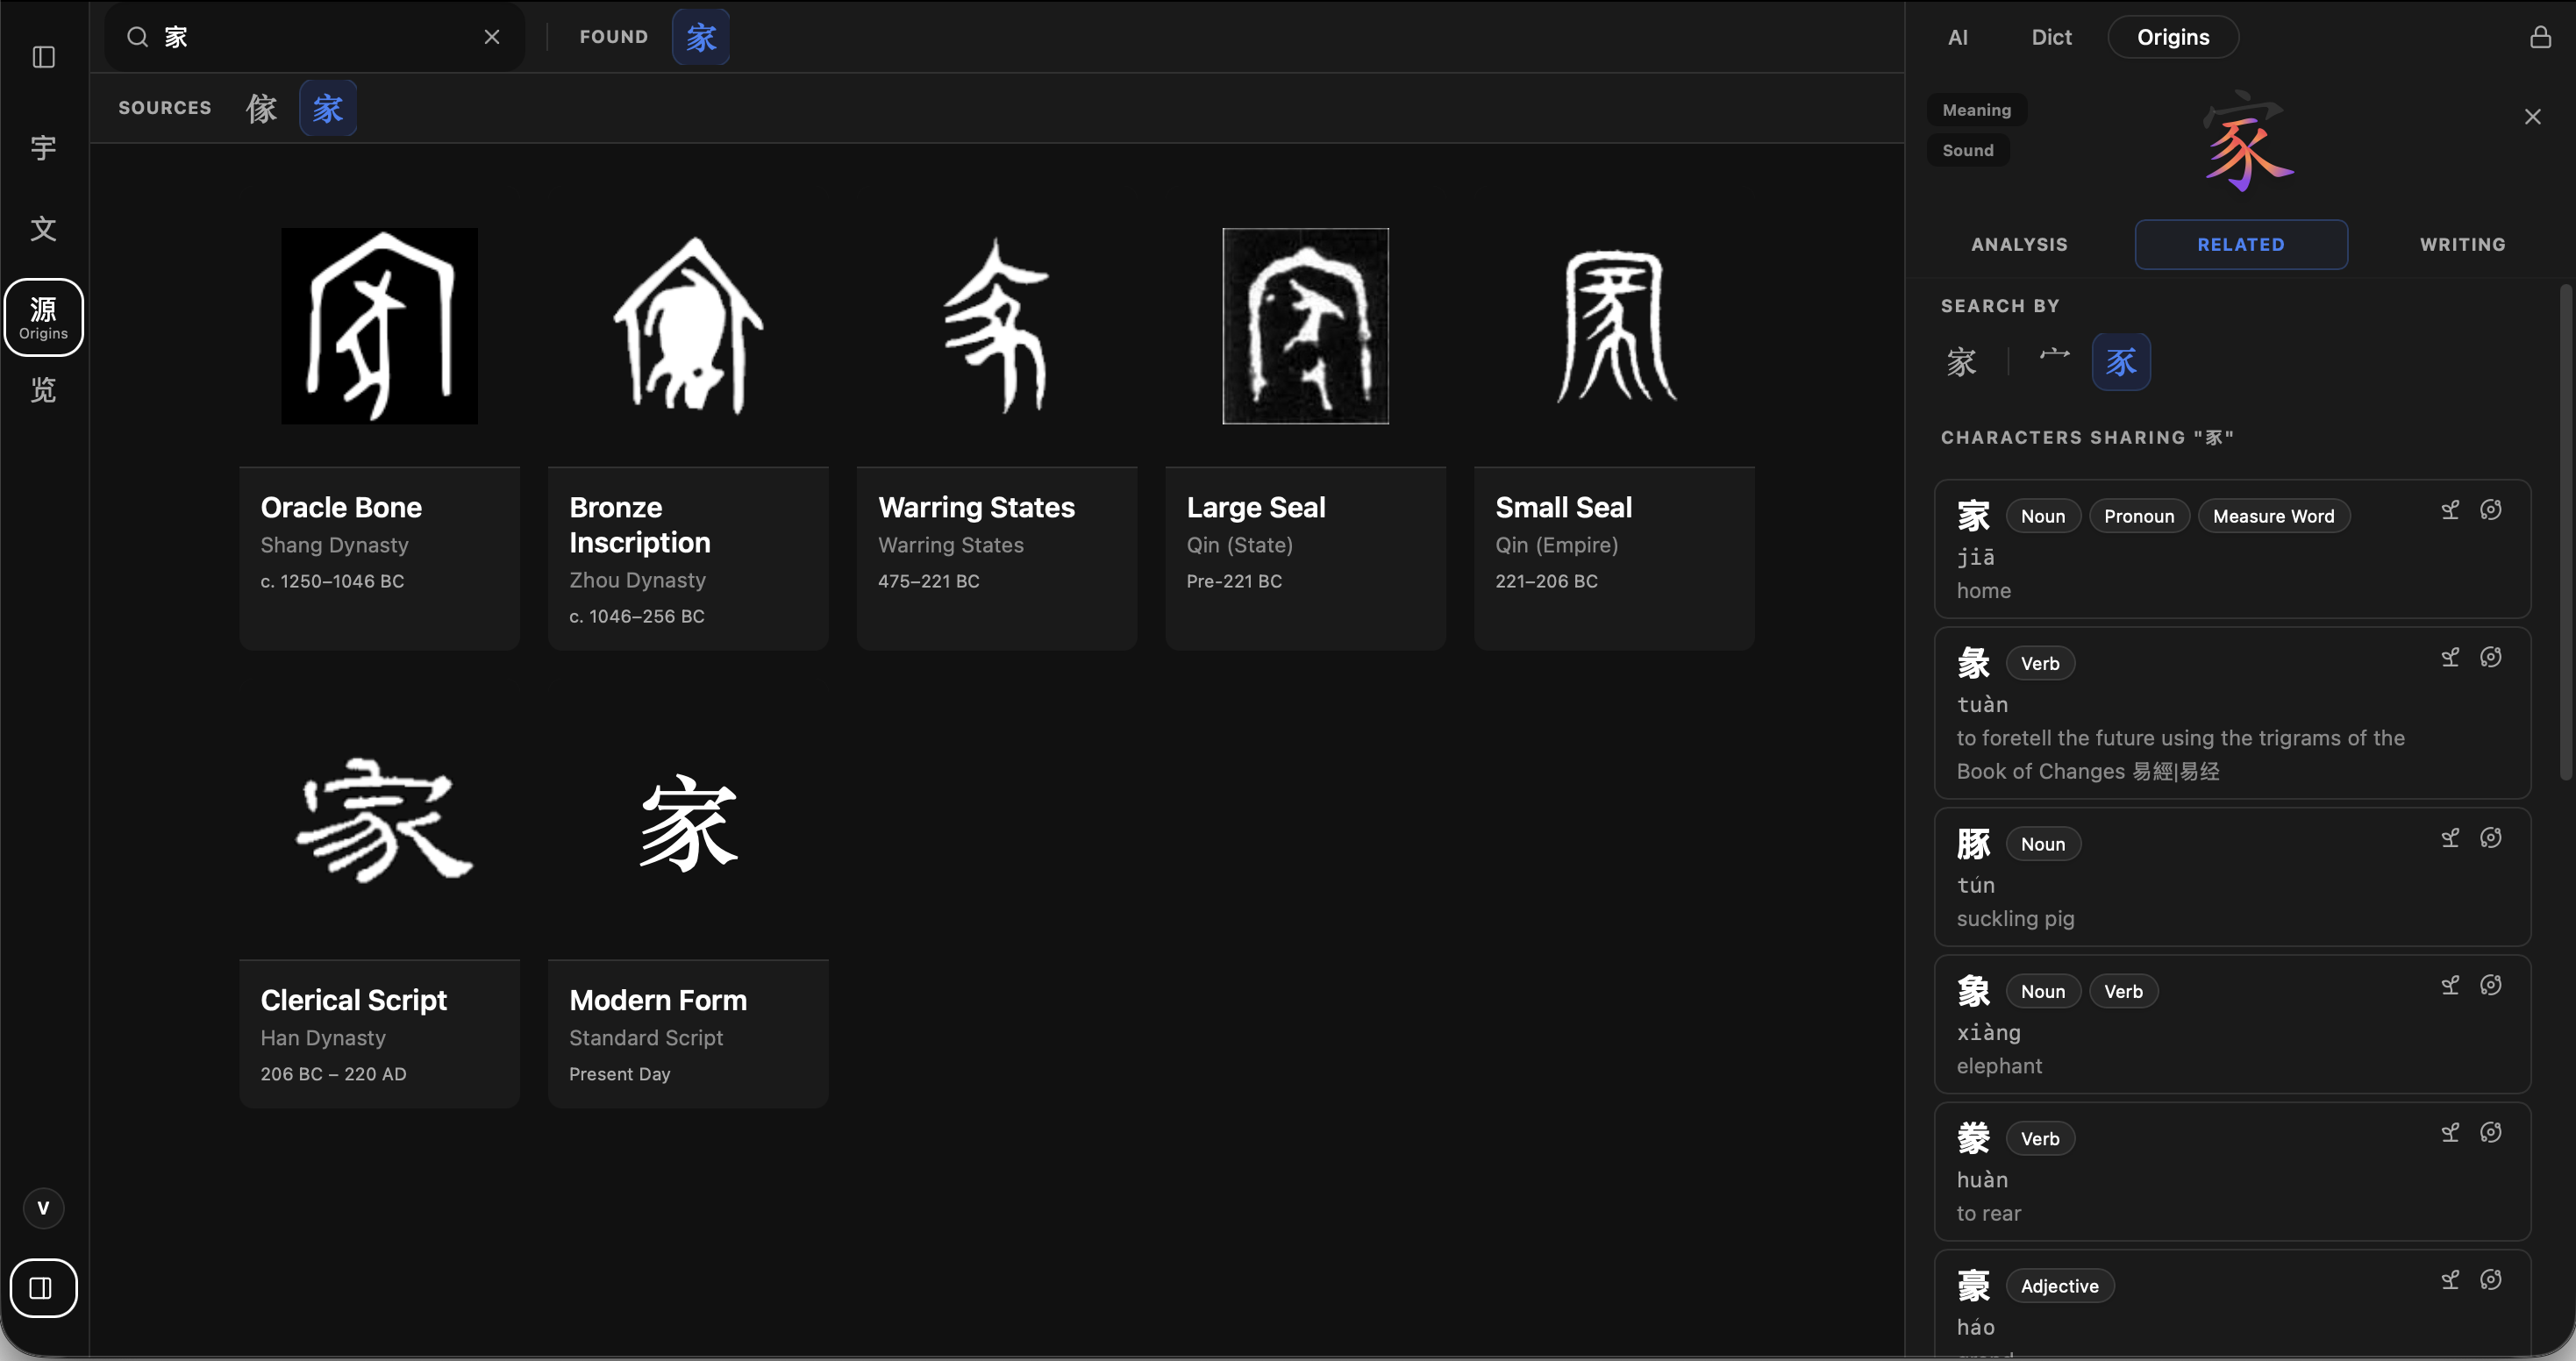The height and width of the screenshot is (1361, 2576).
Task: Open the AI view
Action: 1957,36
